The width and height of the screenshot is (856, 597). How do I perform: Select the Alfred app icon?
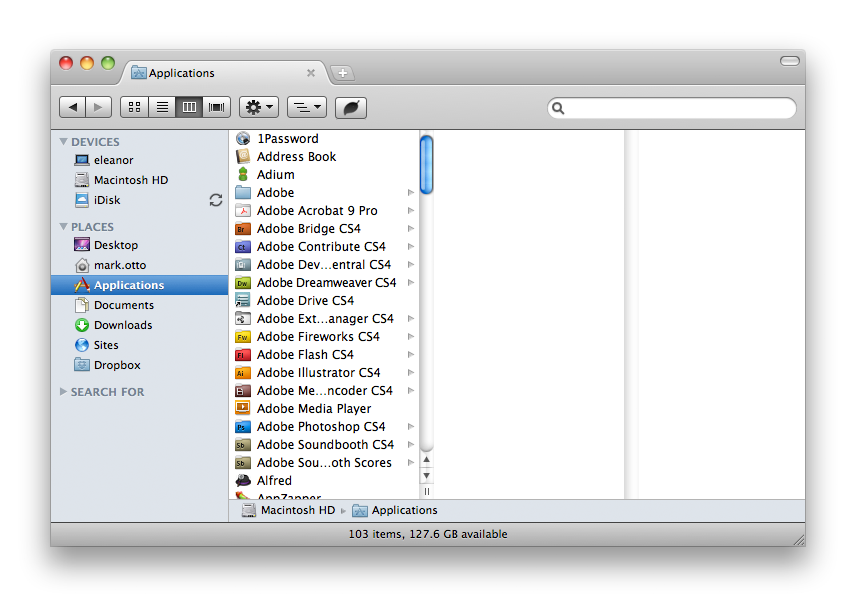pyautogui.click(x=243, y=481)
